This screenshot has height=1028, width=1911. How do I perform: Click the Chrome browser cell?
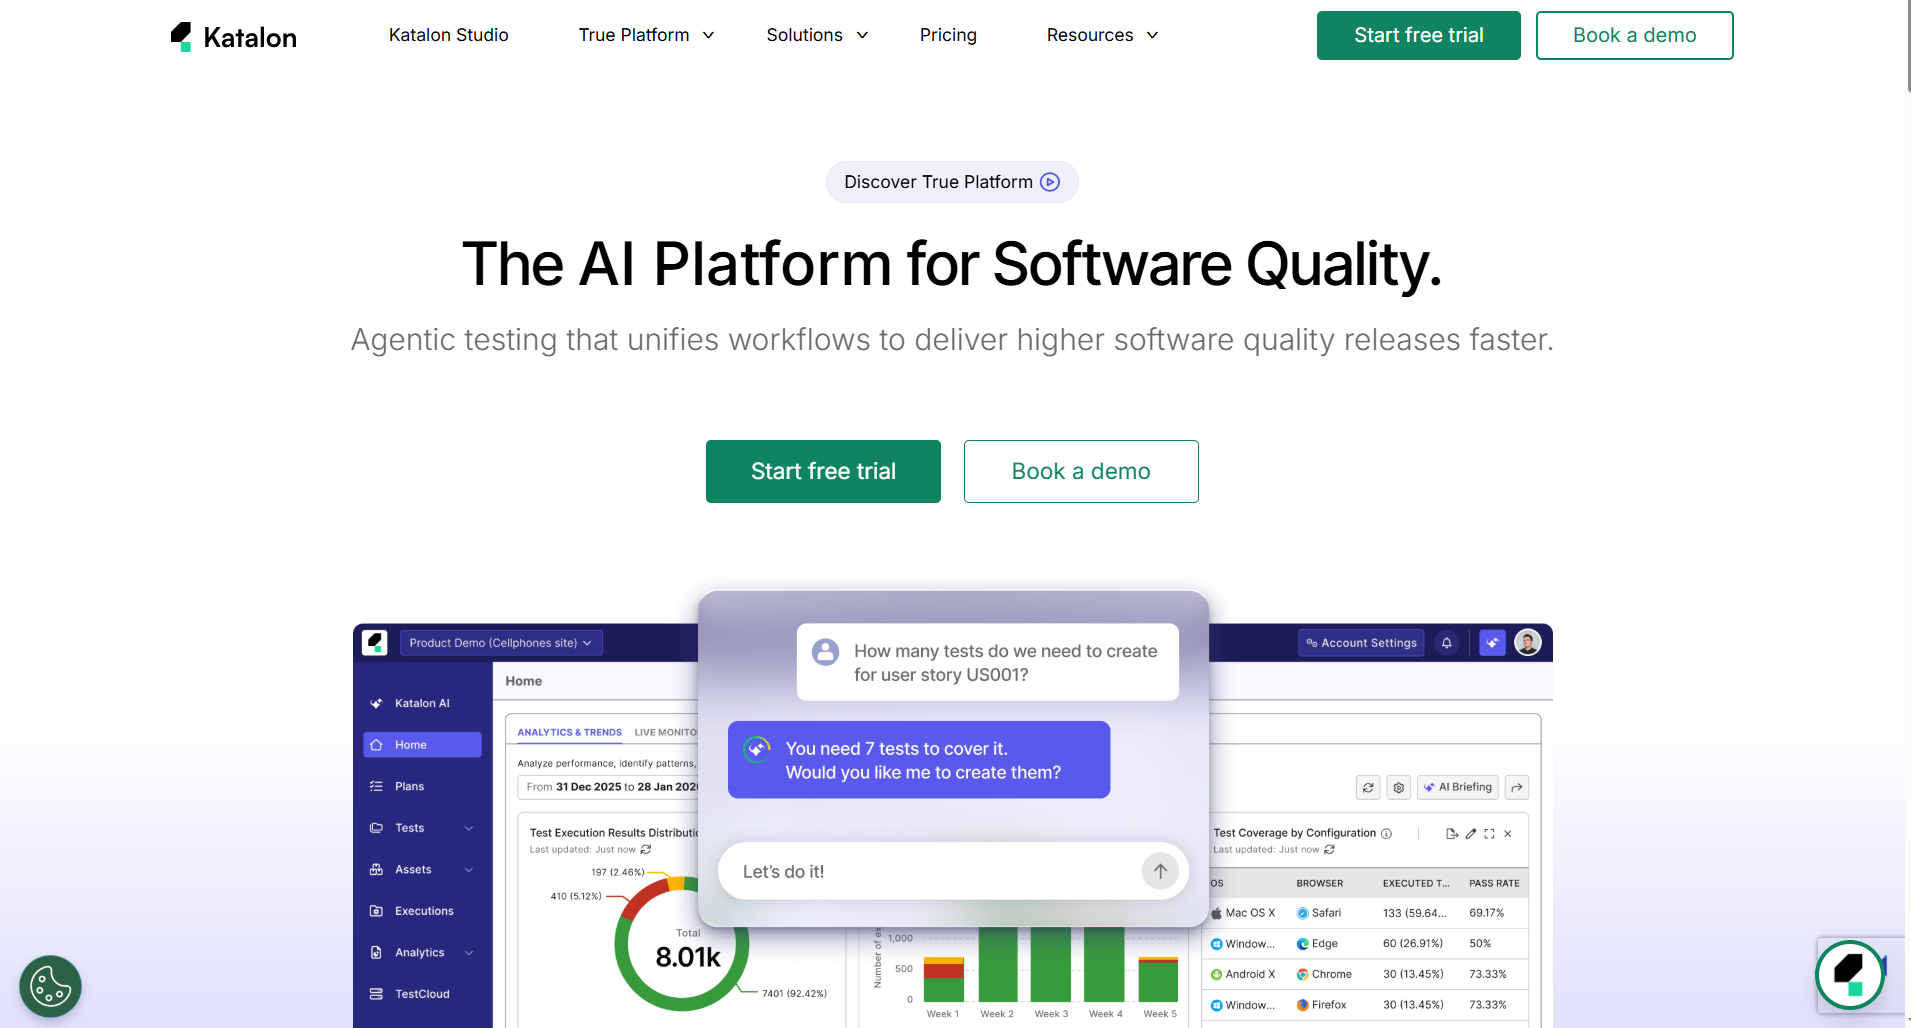coord(1324,974)
